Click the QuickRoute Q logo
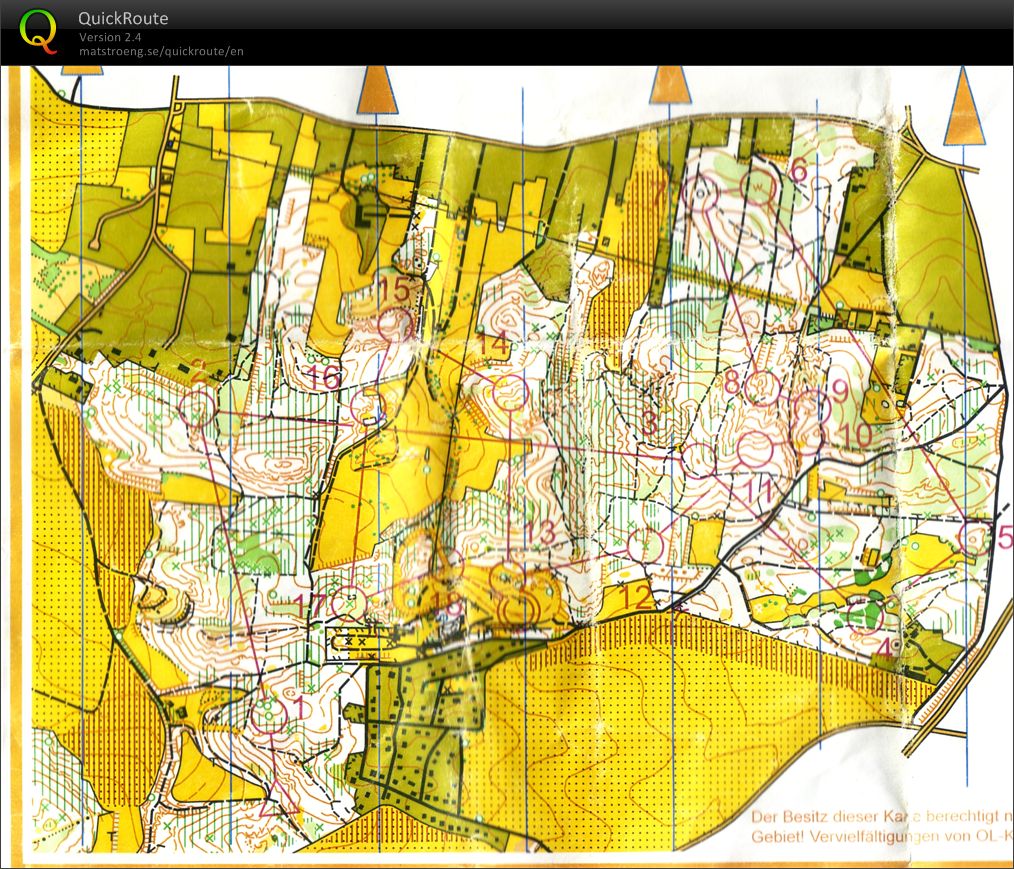Viewport: 1014px width, 869px height. tap(39, 30)
